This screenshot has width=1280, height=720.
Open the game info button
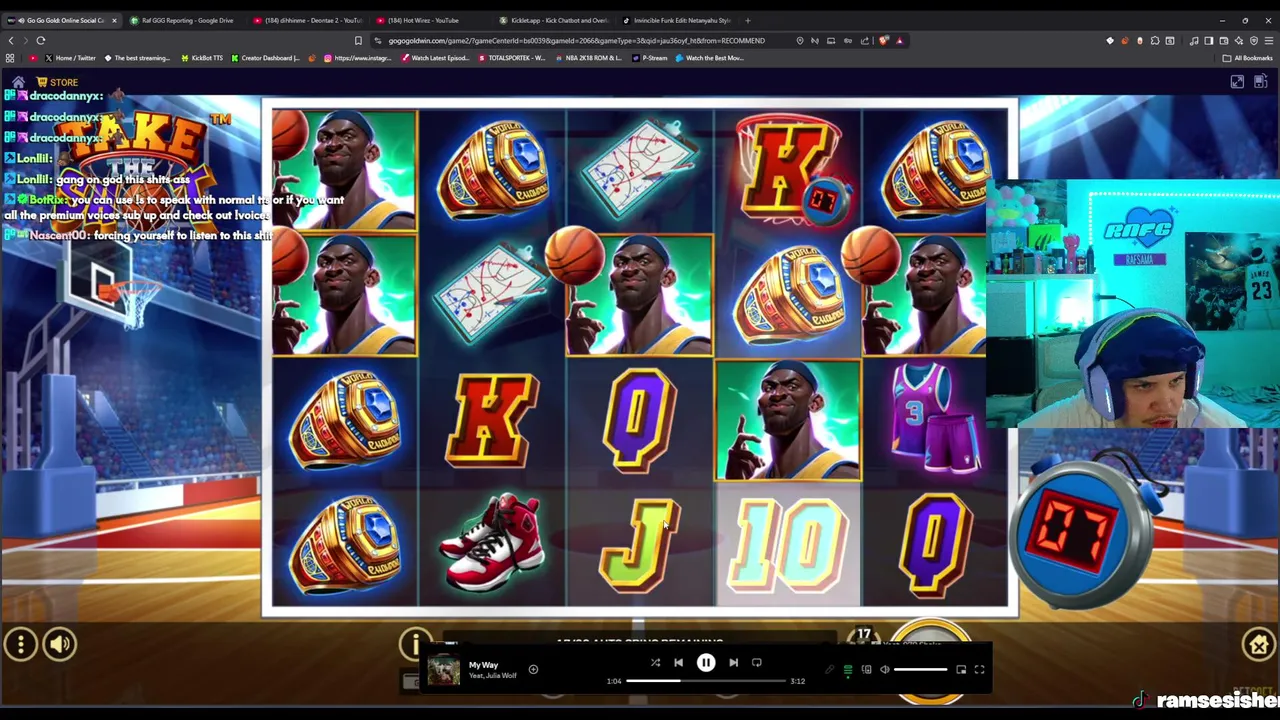(x=415, y=645)
